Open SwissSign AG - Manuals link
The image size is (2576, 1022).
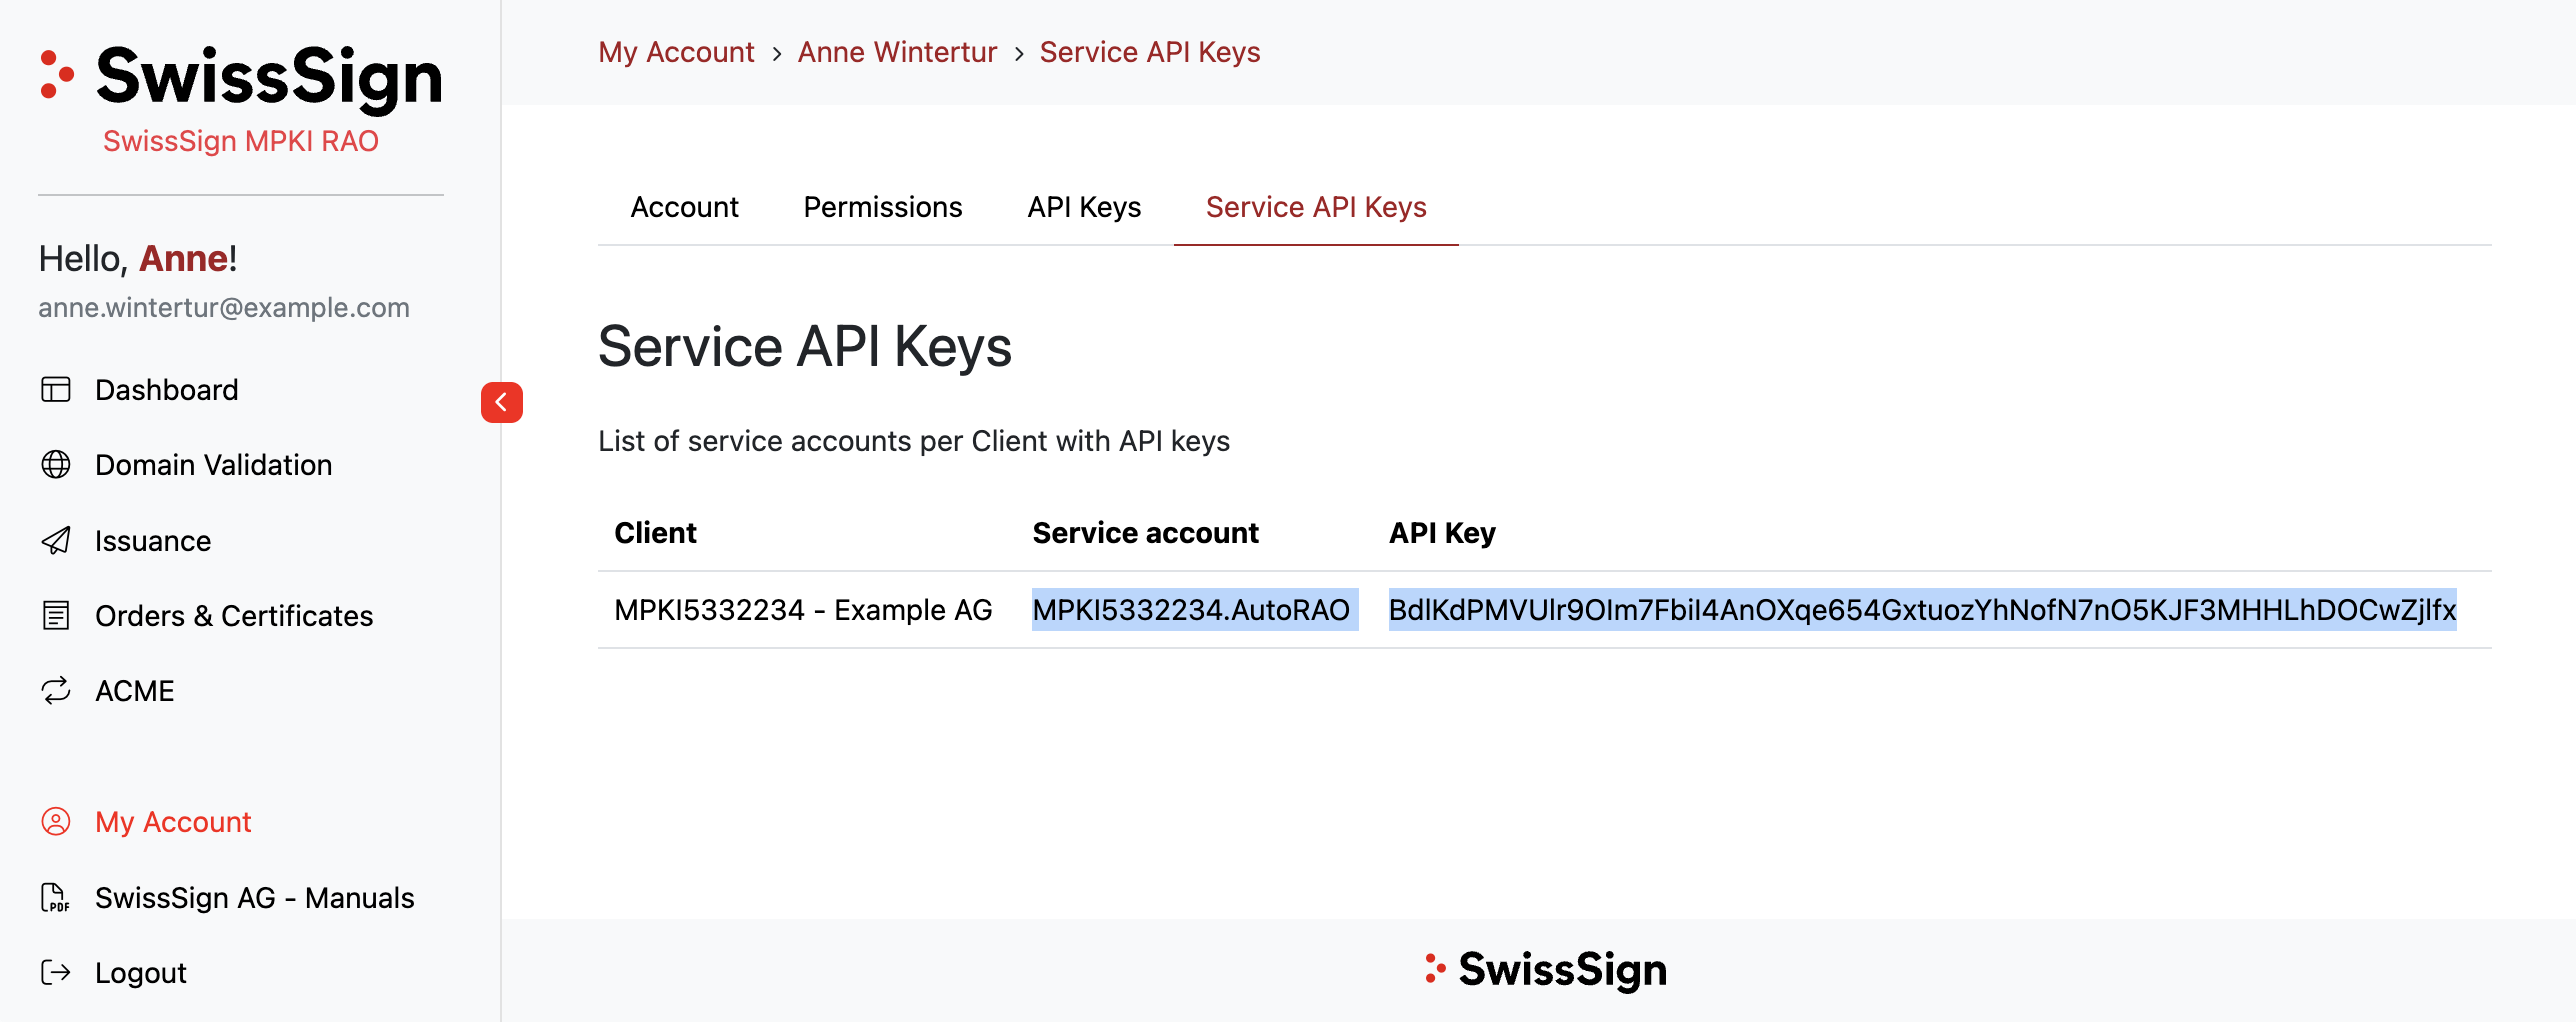[255, 897]
